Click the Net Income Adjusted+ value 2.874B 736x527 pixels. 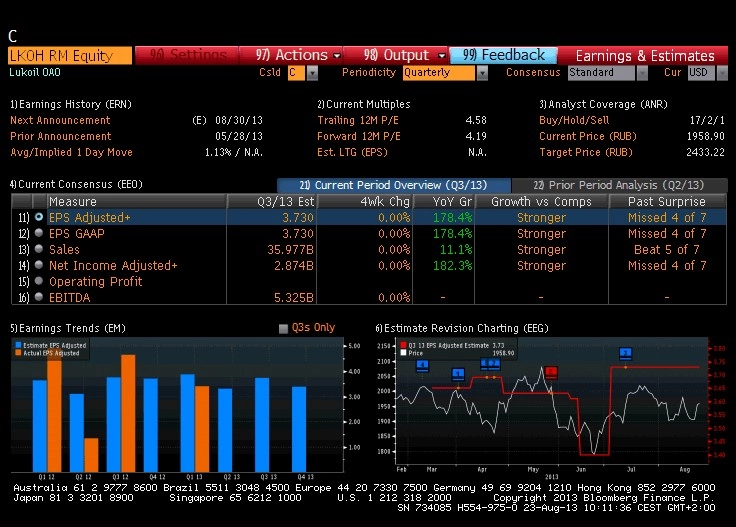tap(294, 265)
